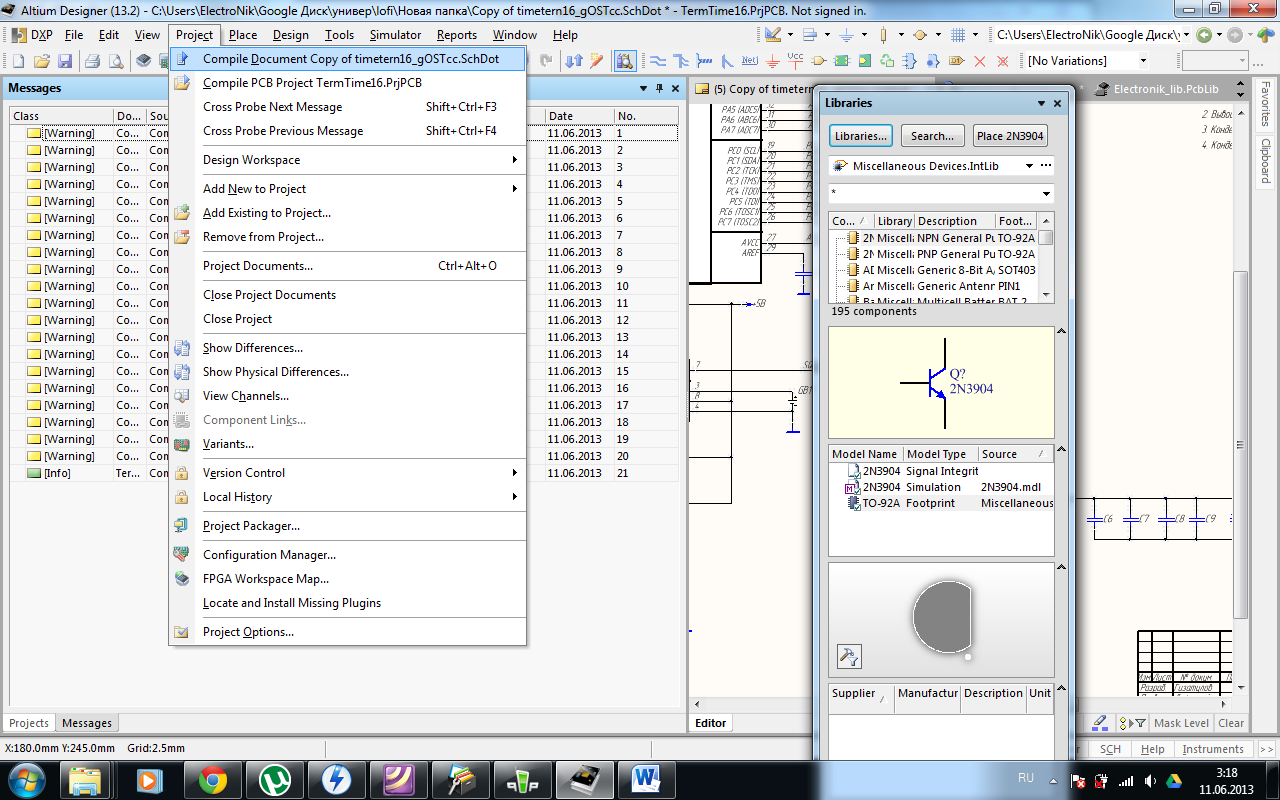Screen dimensions: 1280x800
Task: Select the Place Sheet Symbol tool
Action: click(x=842, y=61)
